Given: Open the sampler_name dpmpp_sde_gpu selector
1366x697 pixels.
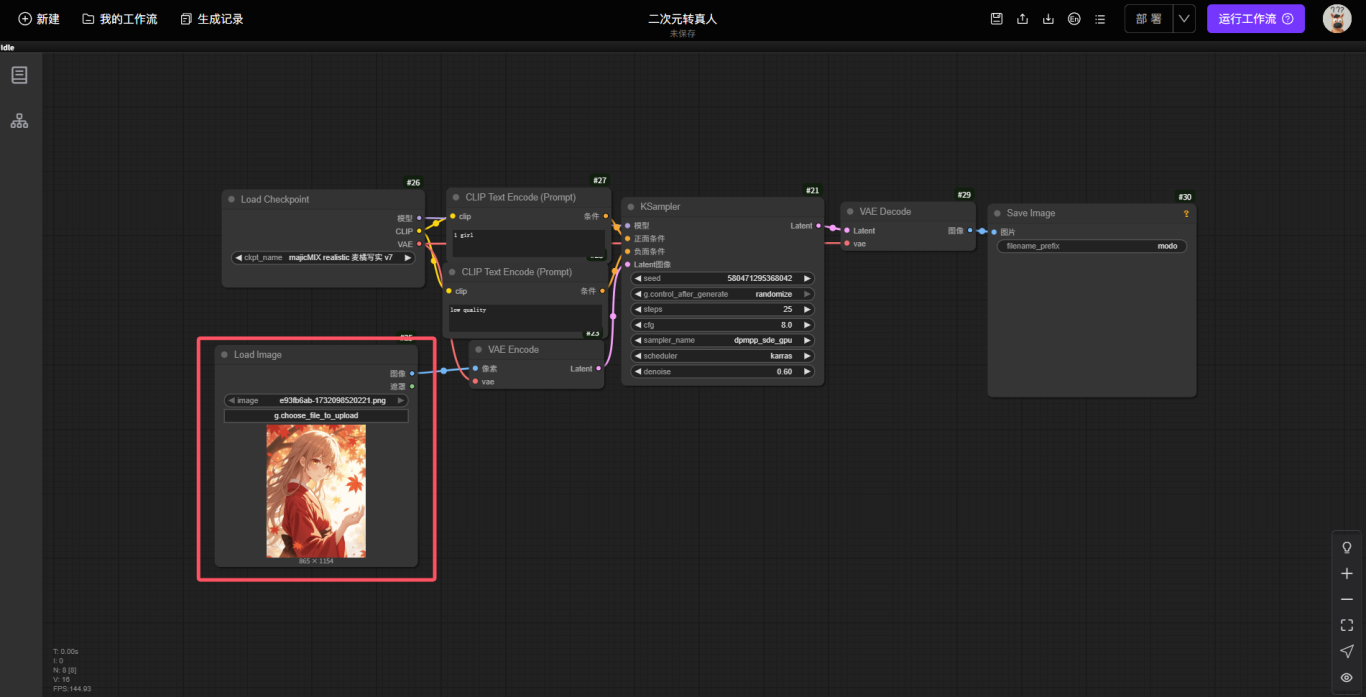Looking at the screenshot, I should [723, 340].
